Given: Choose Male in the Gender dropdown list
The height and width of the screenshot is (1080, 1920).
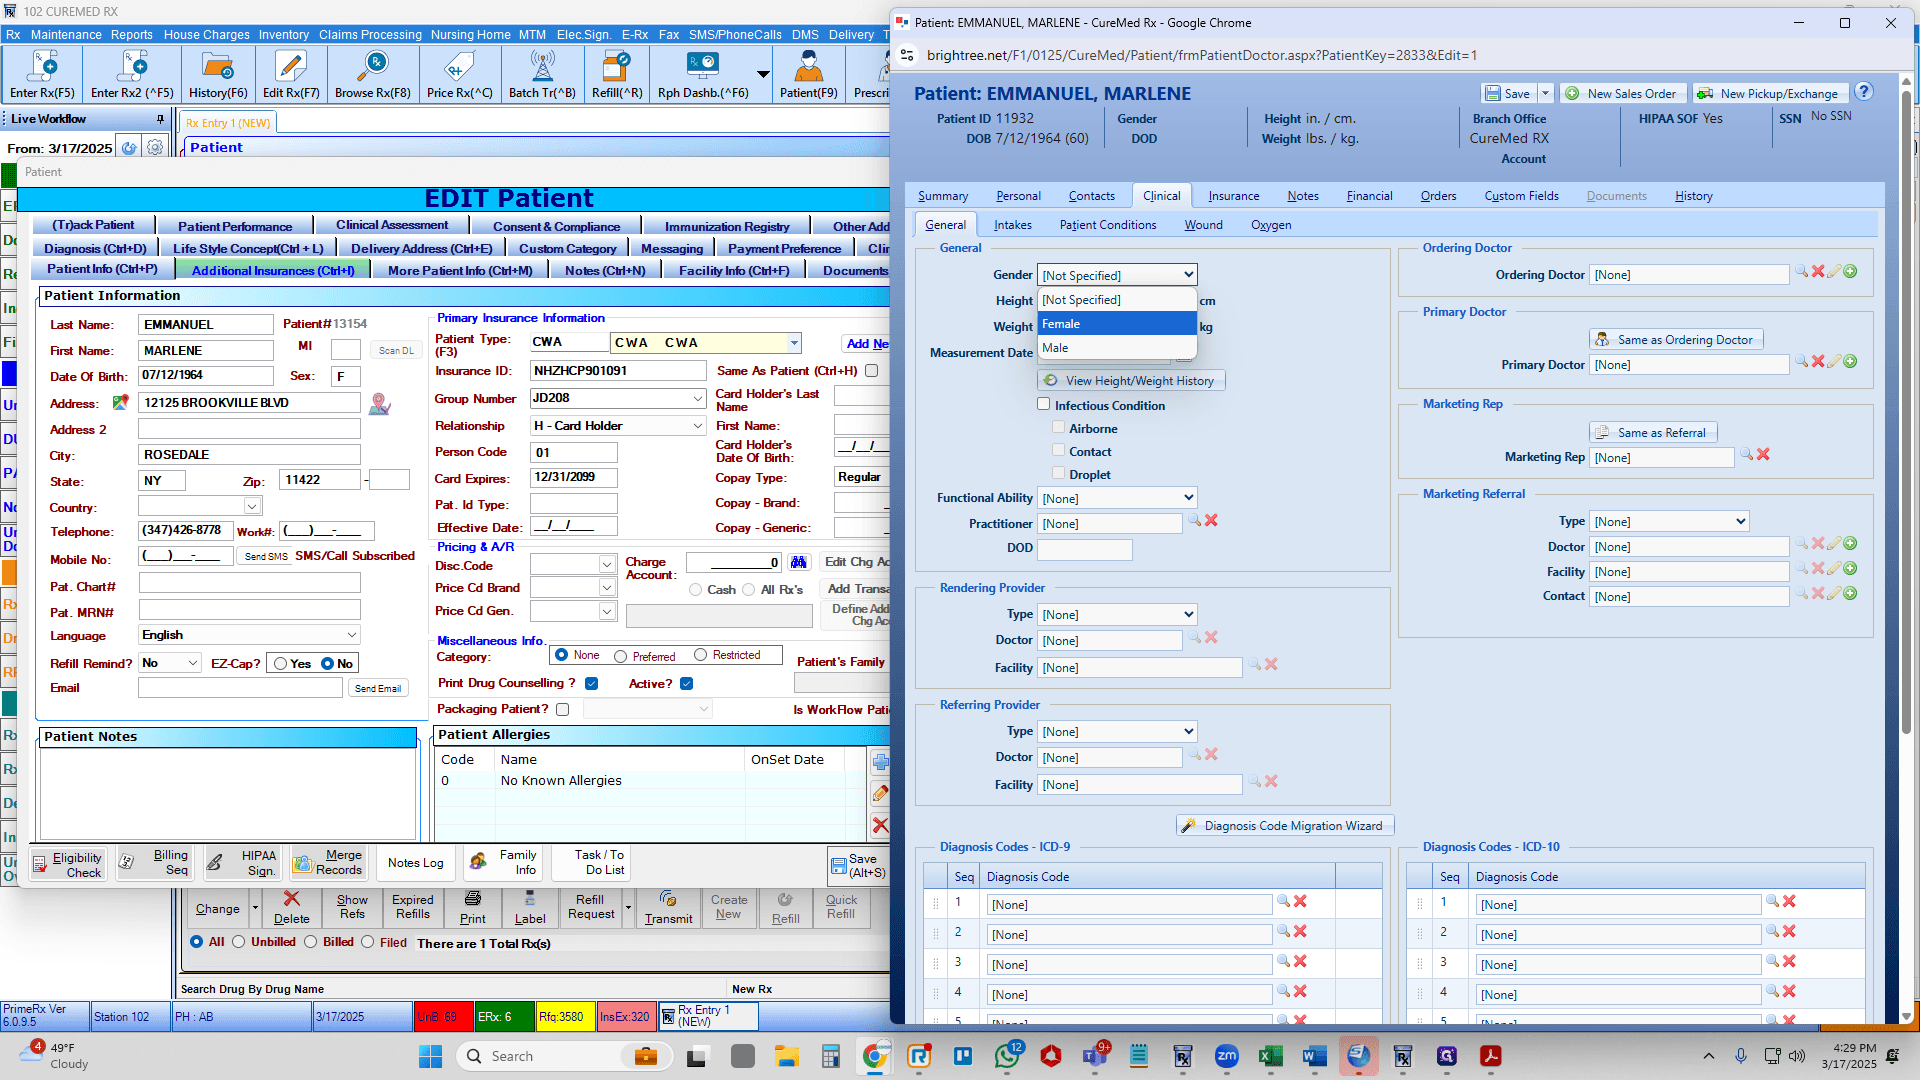Looking at the screenshot, I should (x=1117, y=348).
